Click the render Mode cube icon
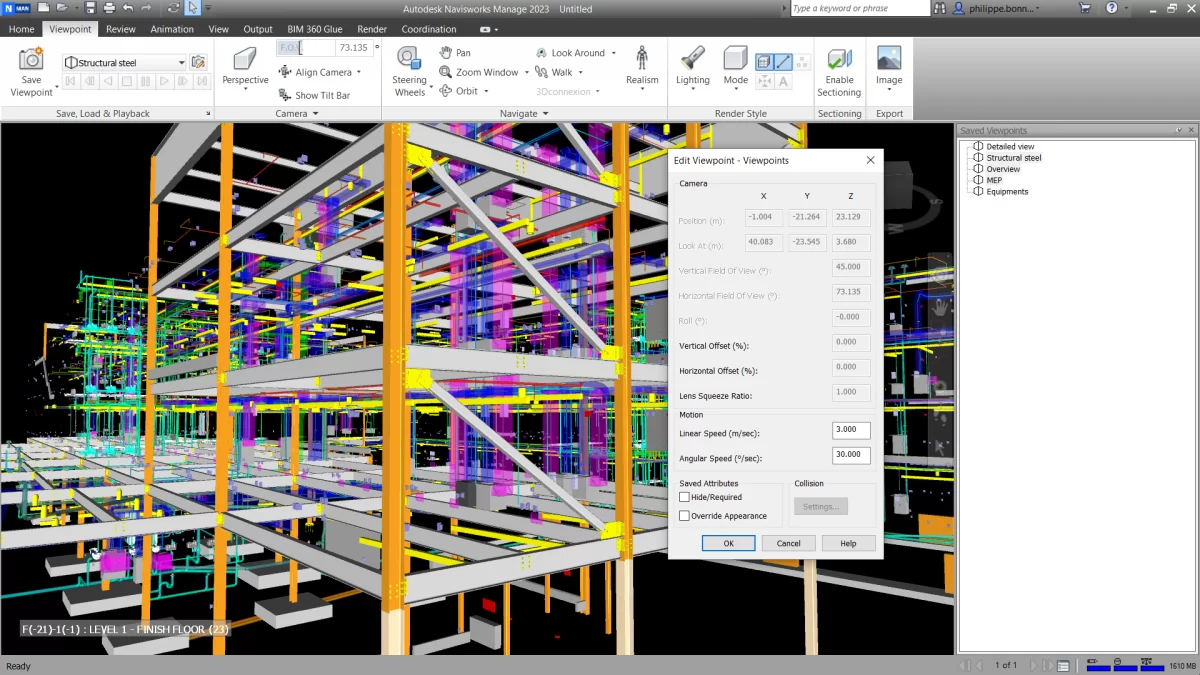This screenshot has width=1200, height=675. 735,58
